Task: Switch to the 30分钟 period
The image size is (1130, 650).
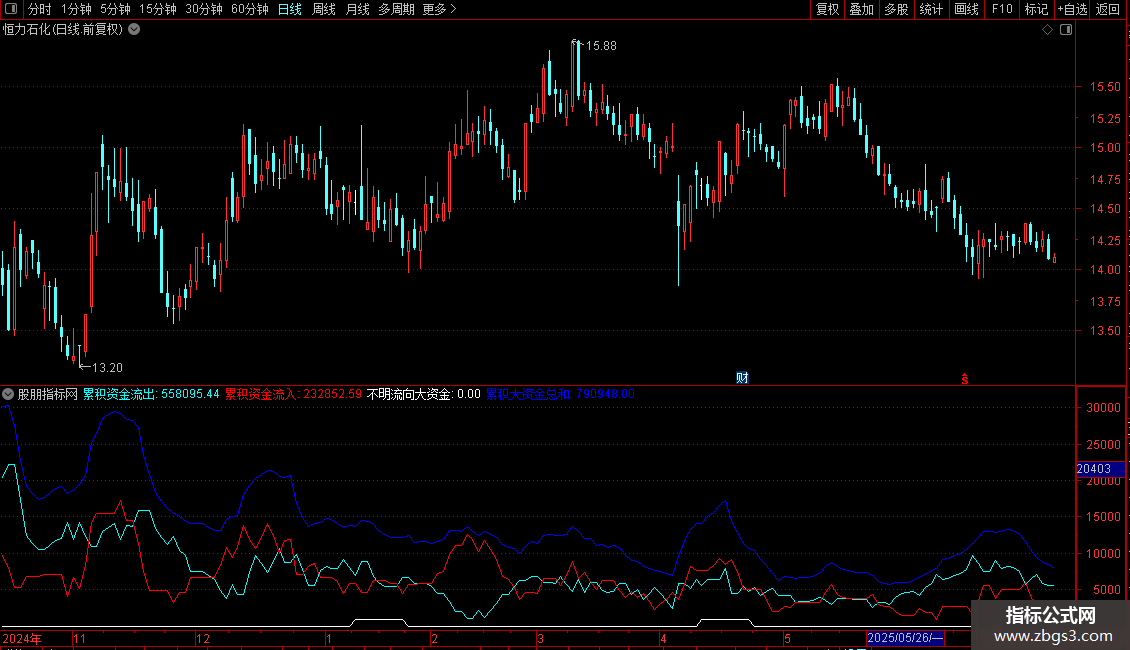Action: coord(204,9)
